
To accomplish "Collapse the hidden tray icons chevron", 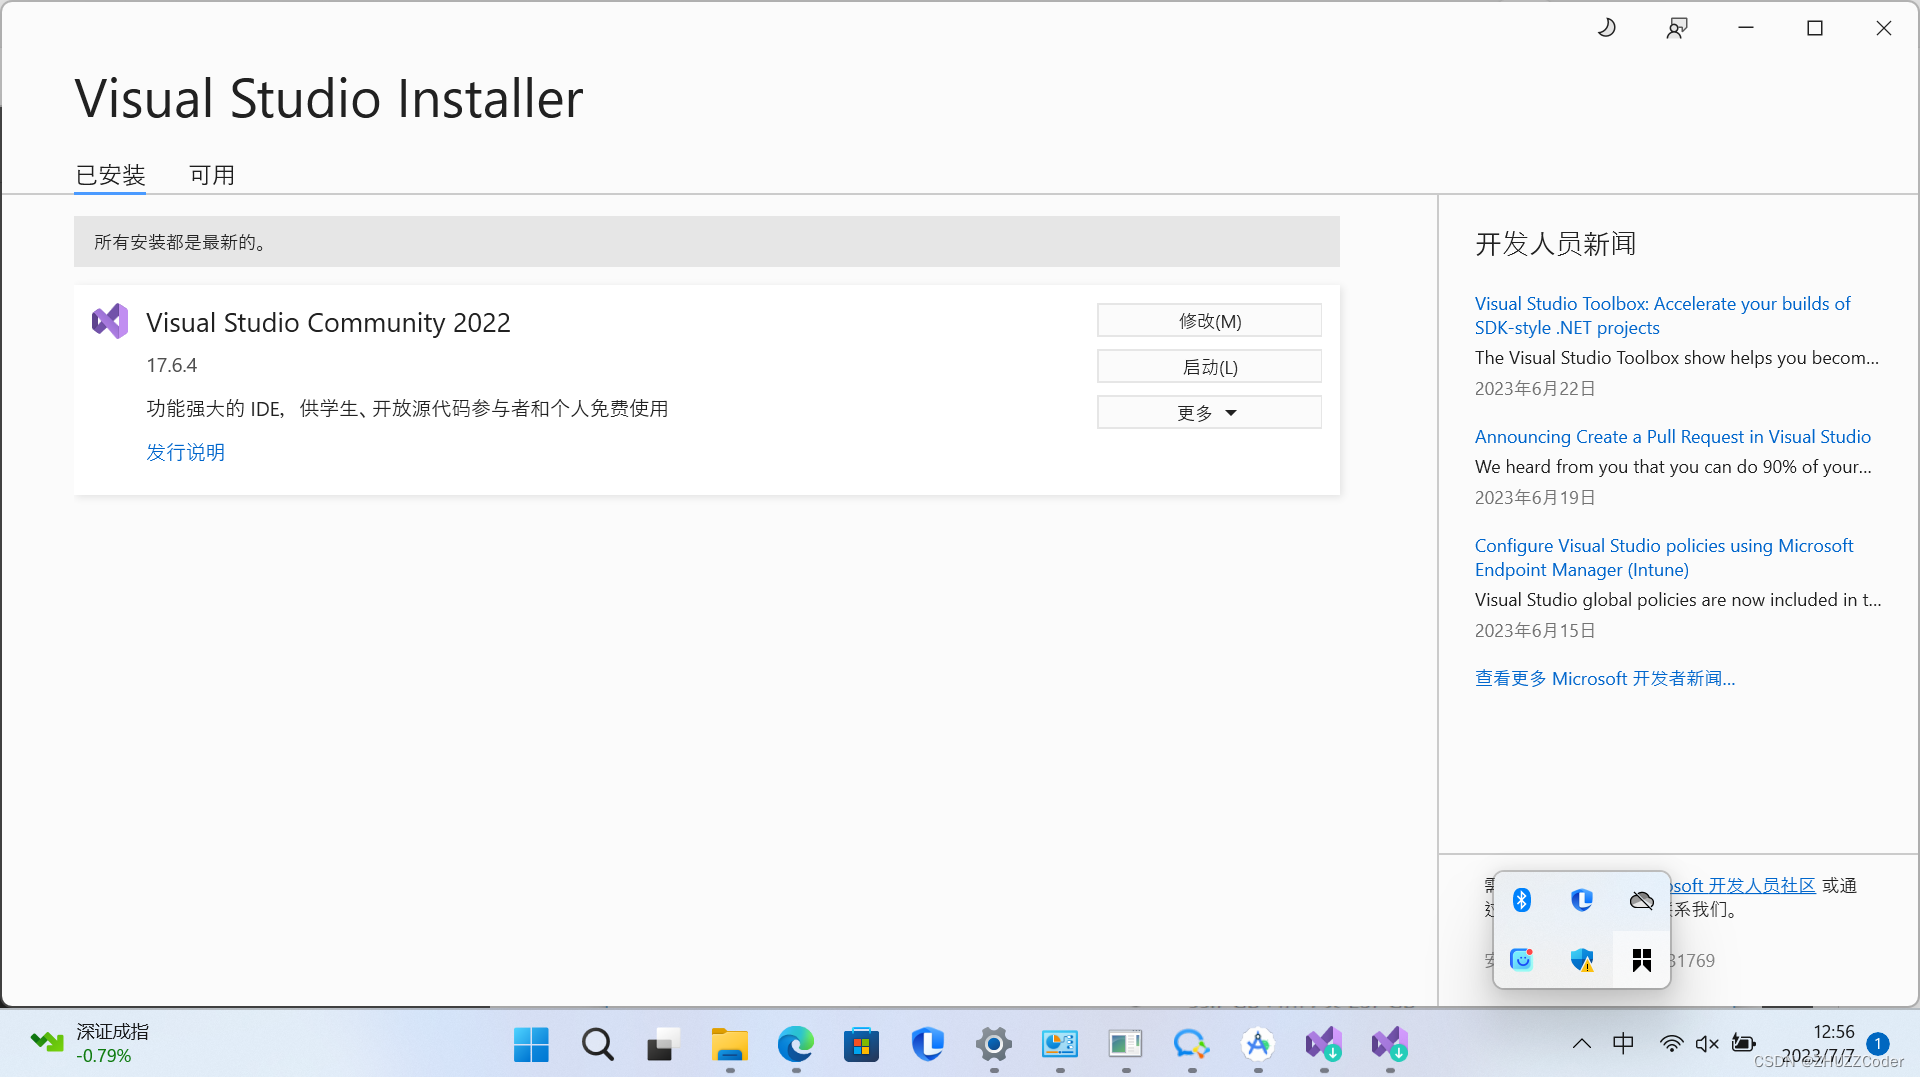I will 1581,1044.
